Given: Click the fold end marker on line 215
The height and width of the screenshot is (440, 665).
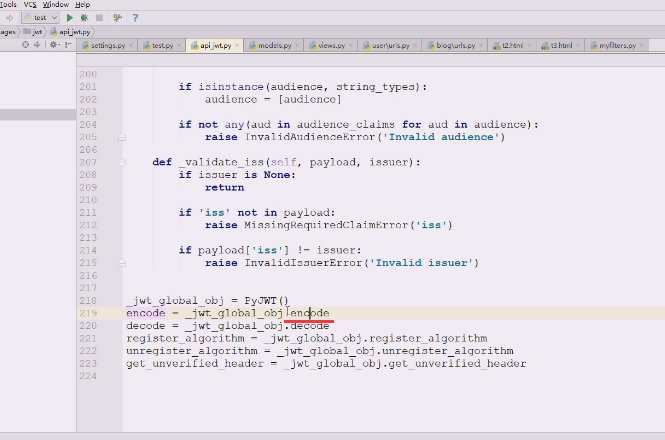Looking at the screenshot, I should click(x=122, y=263).
